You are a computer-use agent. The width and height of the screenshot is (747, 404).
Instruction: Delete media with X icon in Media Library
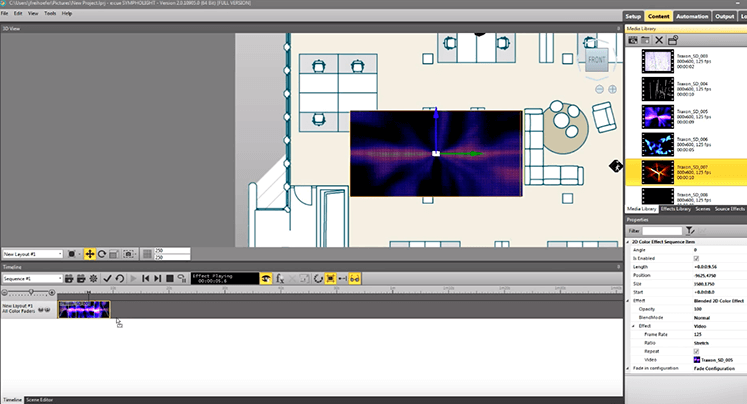click(x=659, y=40)
